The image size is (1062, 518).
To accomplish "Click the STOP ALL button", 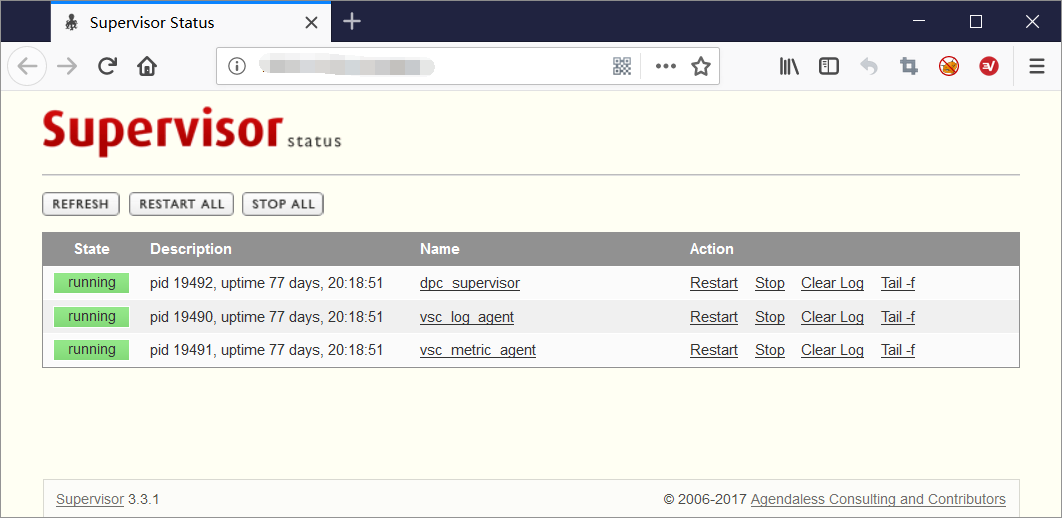I will pyautogui.click(x=283, y=204).
